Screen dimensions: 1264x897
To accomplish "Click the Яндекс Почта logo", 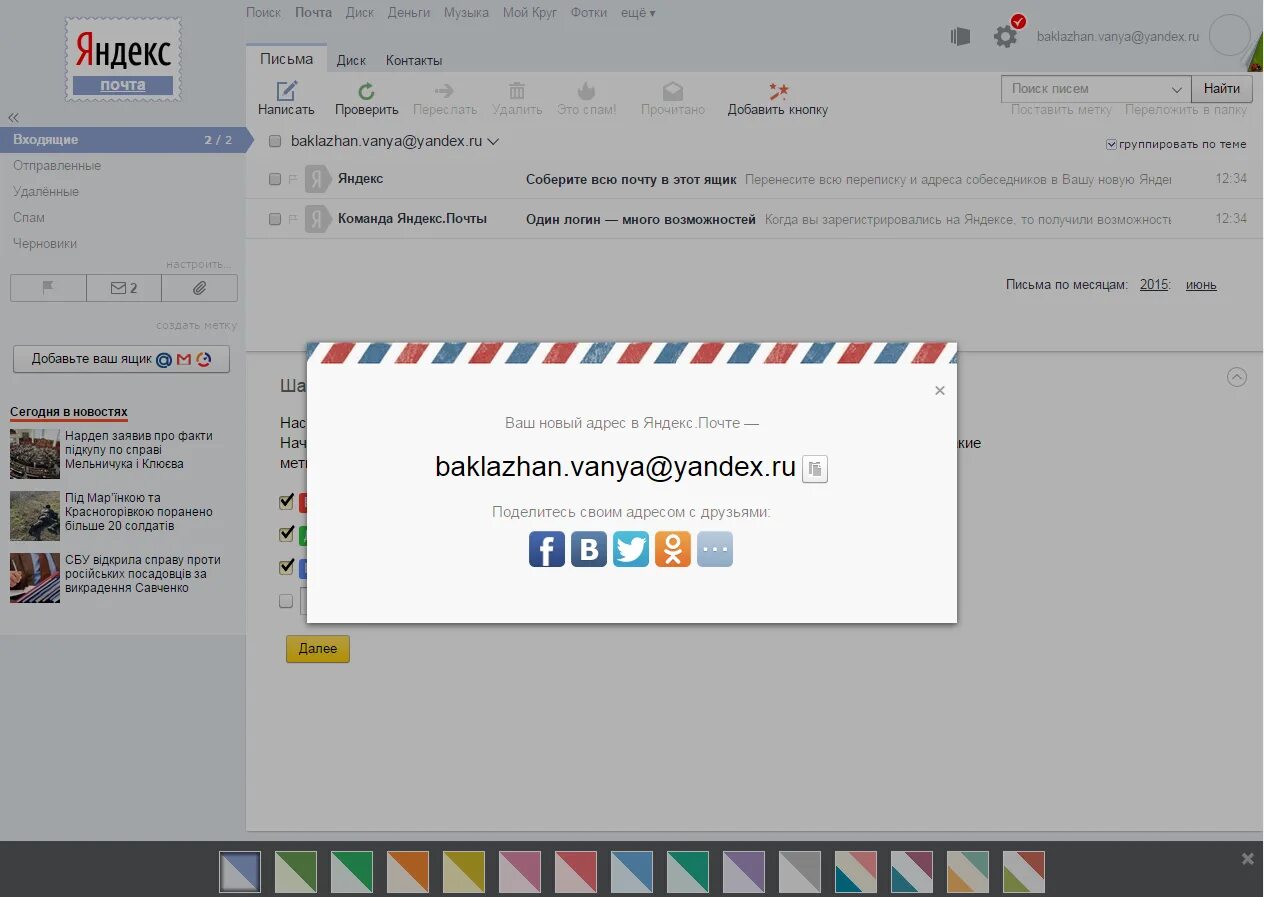I will pos(123,59).
